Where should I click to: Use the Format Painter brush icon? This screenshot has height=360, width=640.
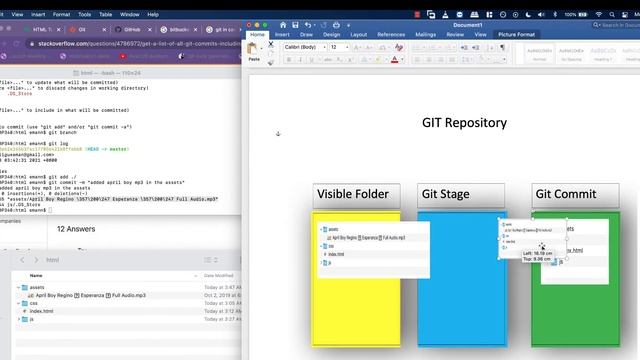pos(271,62)
